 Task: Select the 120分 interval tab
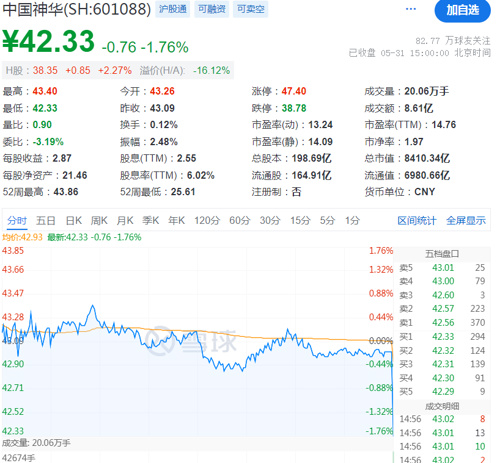coord(207,221)
